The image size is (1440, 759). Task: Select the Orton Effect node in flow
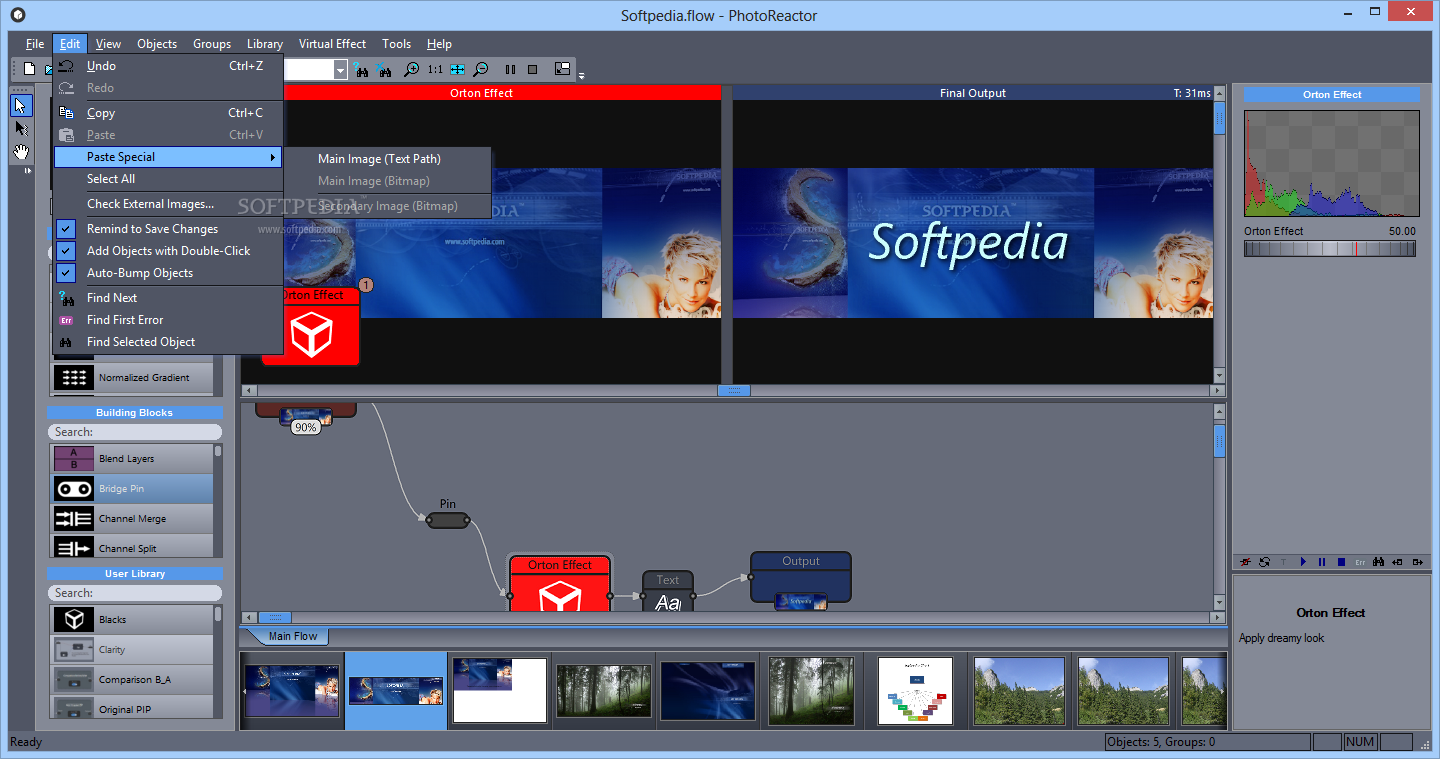560,583
